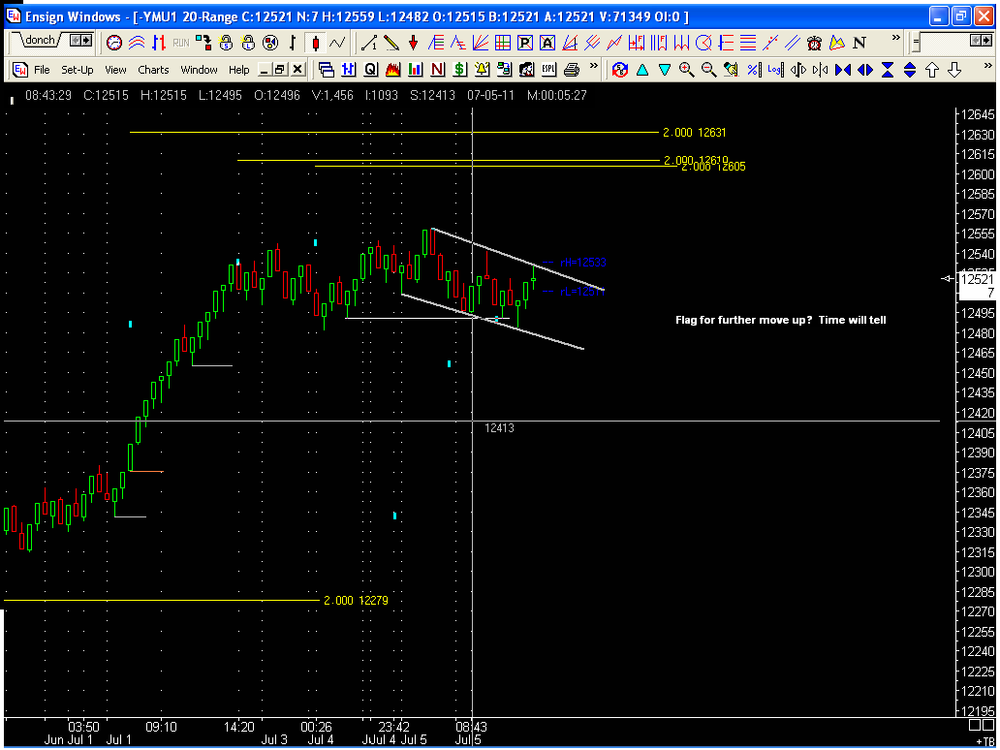Image resolution: width=1000 pixels, height=750 pixels.
Task: Click the bold N tool icon
Action: click(x=859, y=43)
